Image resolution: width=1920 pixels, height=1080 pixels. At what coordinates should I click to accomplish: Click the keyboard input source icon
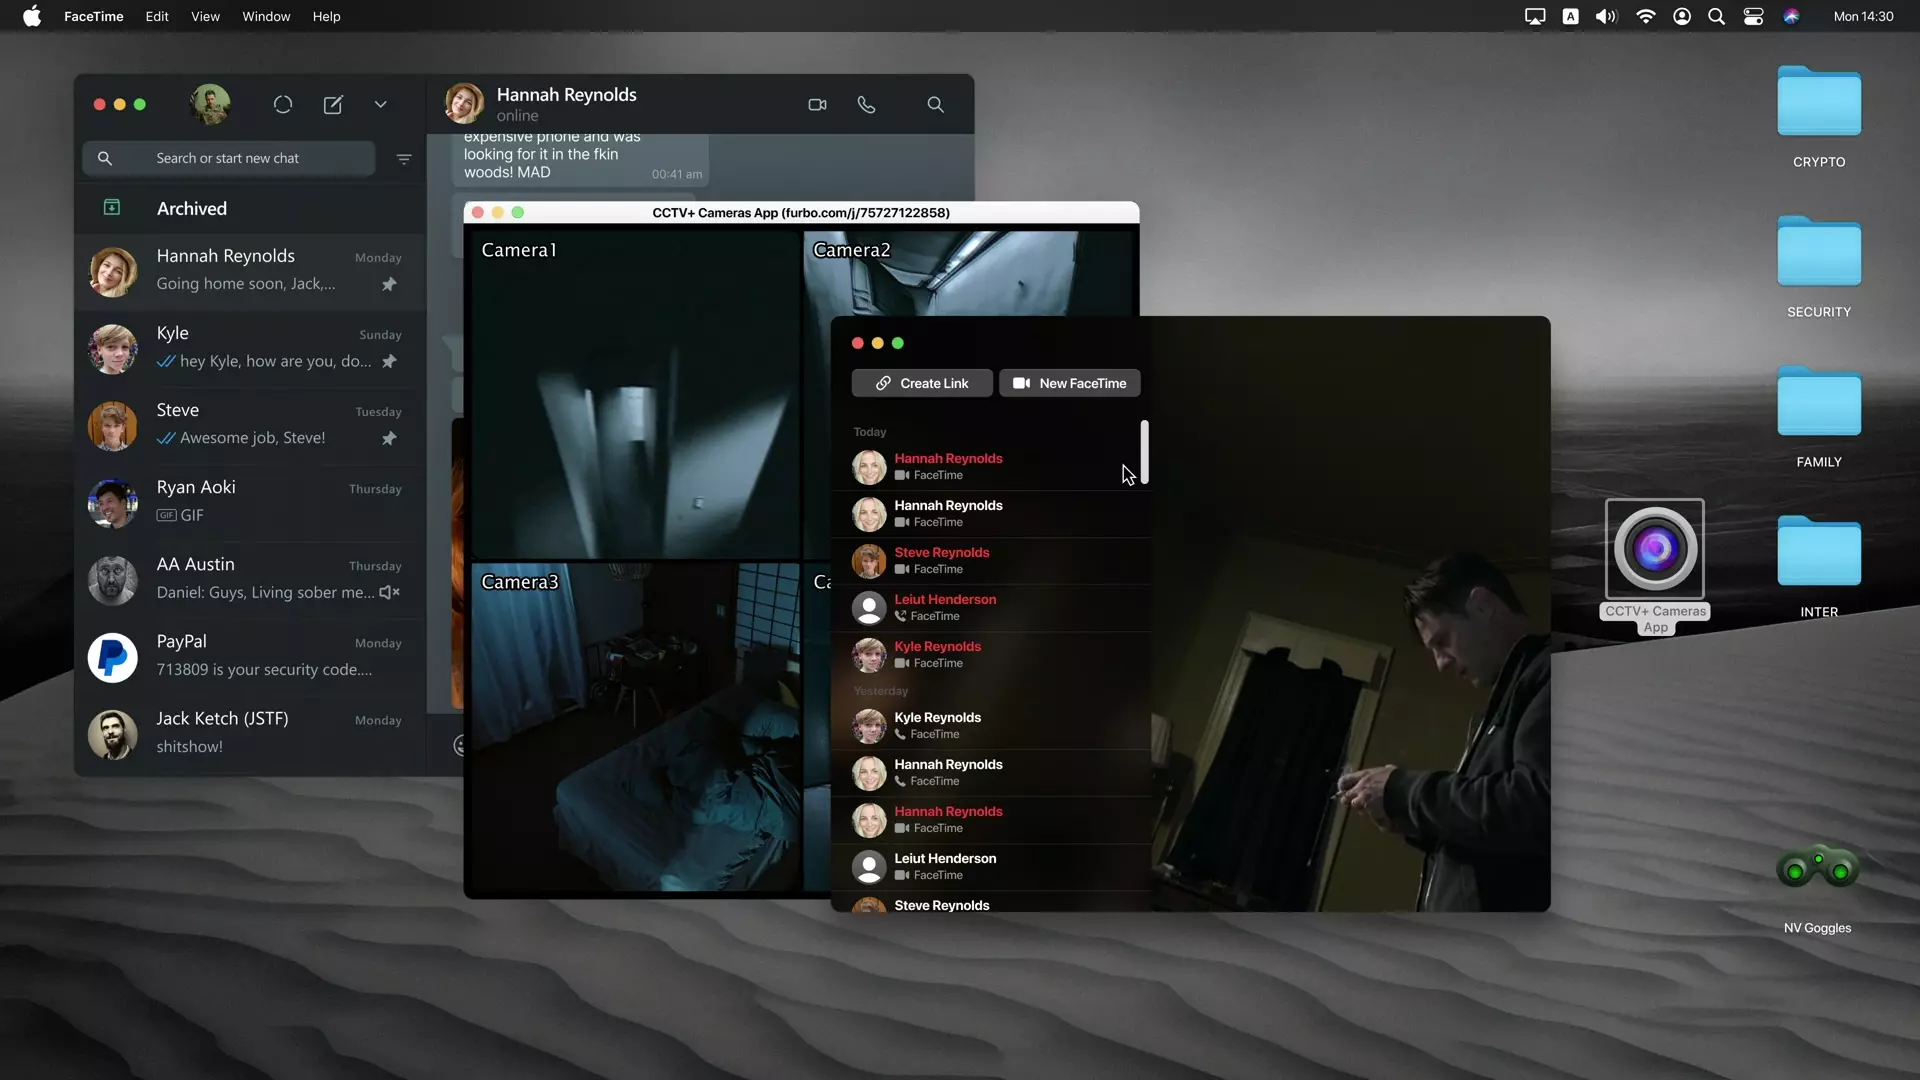pos(1571,16)
